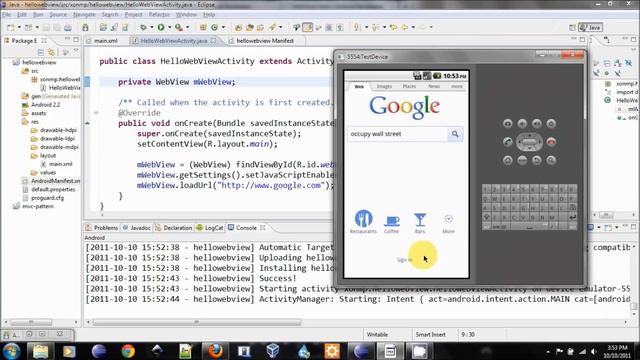Click the External Tools run icon

pyautogui.click(x=179, y=27)
